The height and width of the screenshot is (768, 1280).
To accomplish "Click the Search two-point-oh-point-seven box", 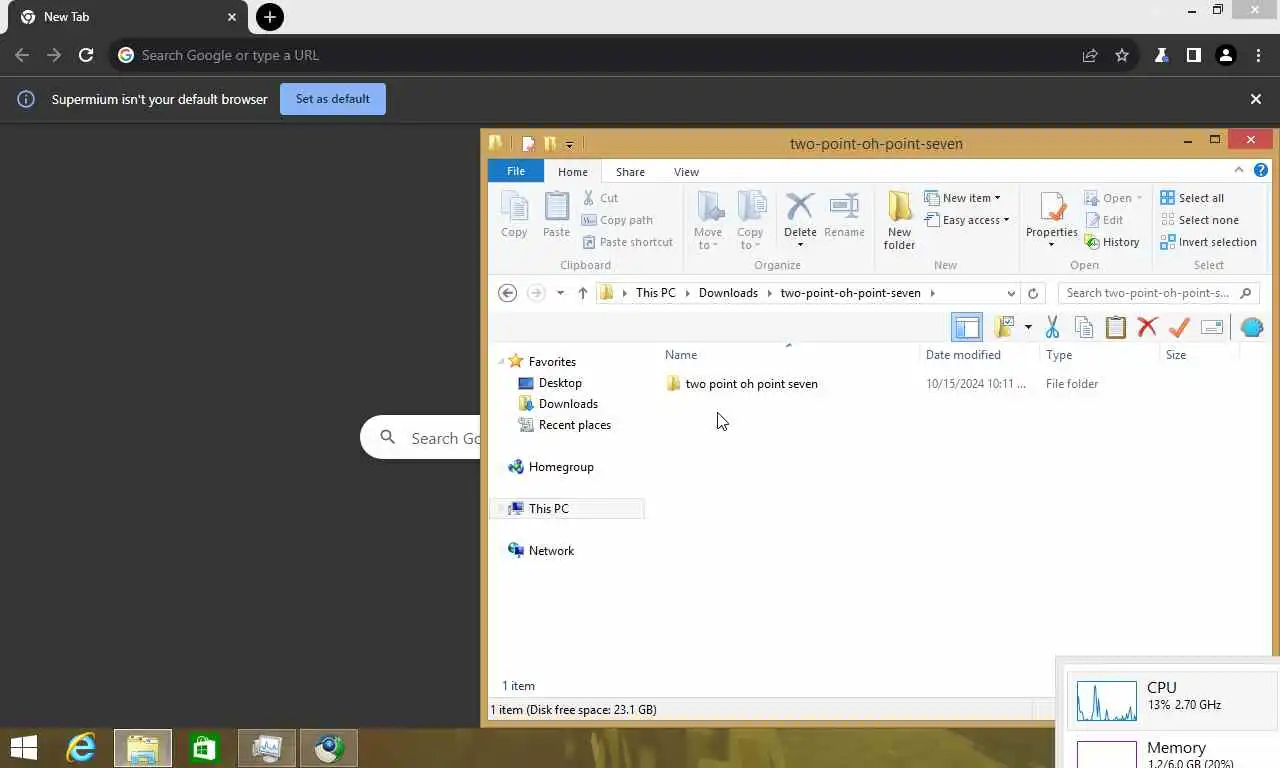I will (x=1158, y=293).
